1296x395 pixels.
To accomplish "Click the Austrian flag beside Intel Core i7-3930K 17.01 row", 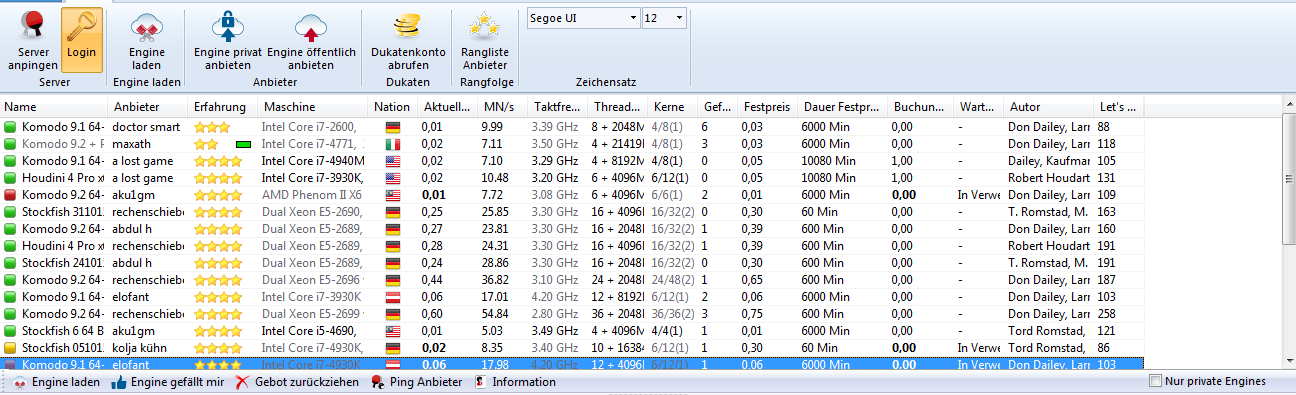I will [392, 297].
